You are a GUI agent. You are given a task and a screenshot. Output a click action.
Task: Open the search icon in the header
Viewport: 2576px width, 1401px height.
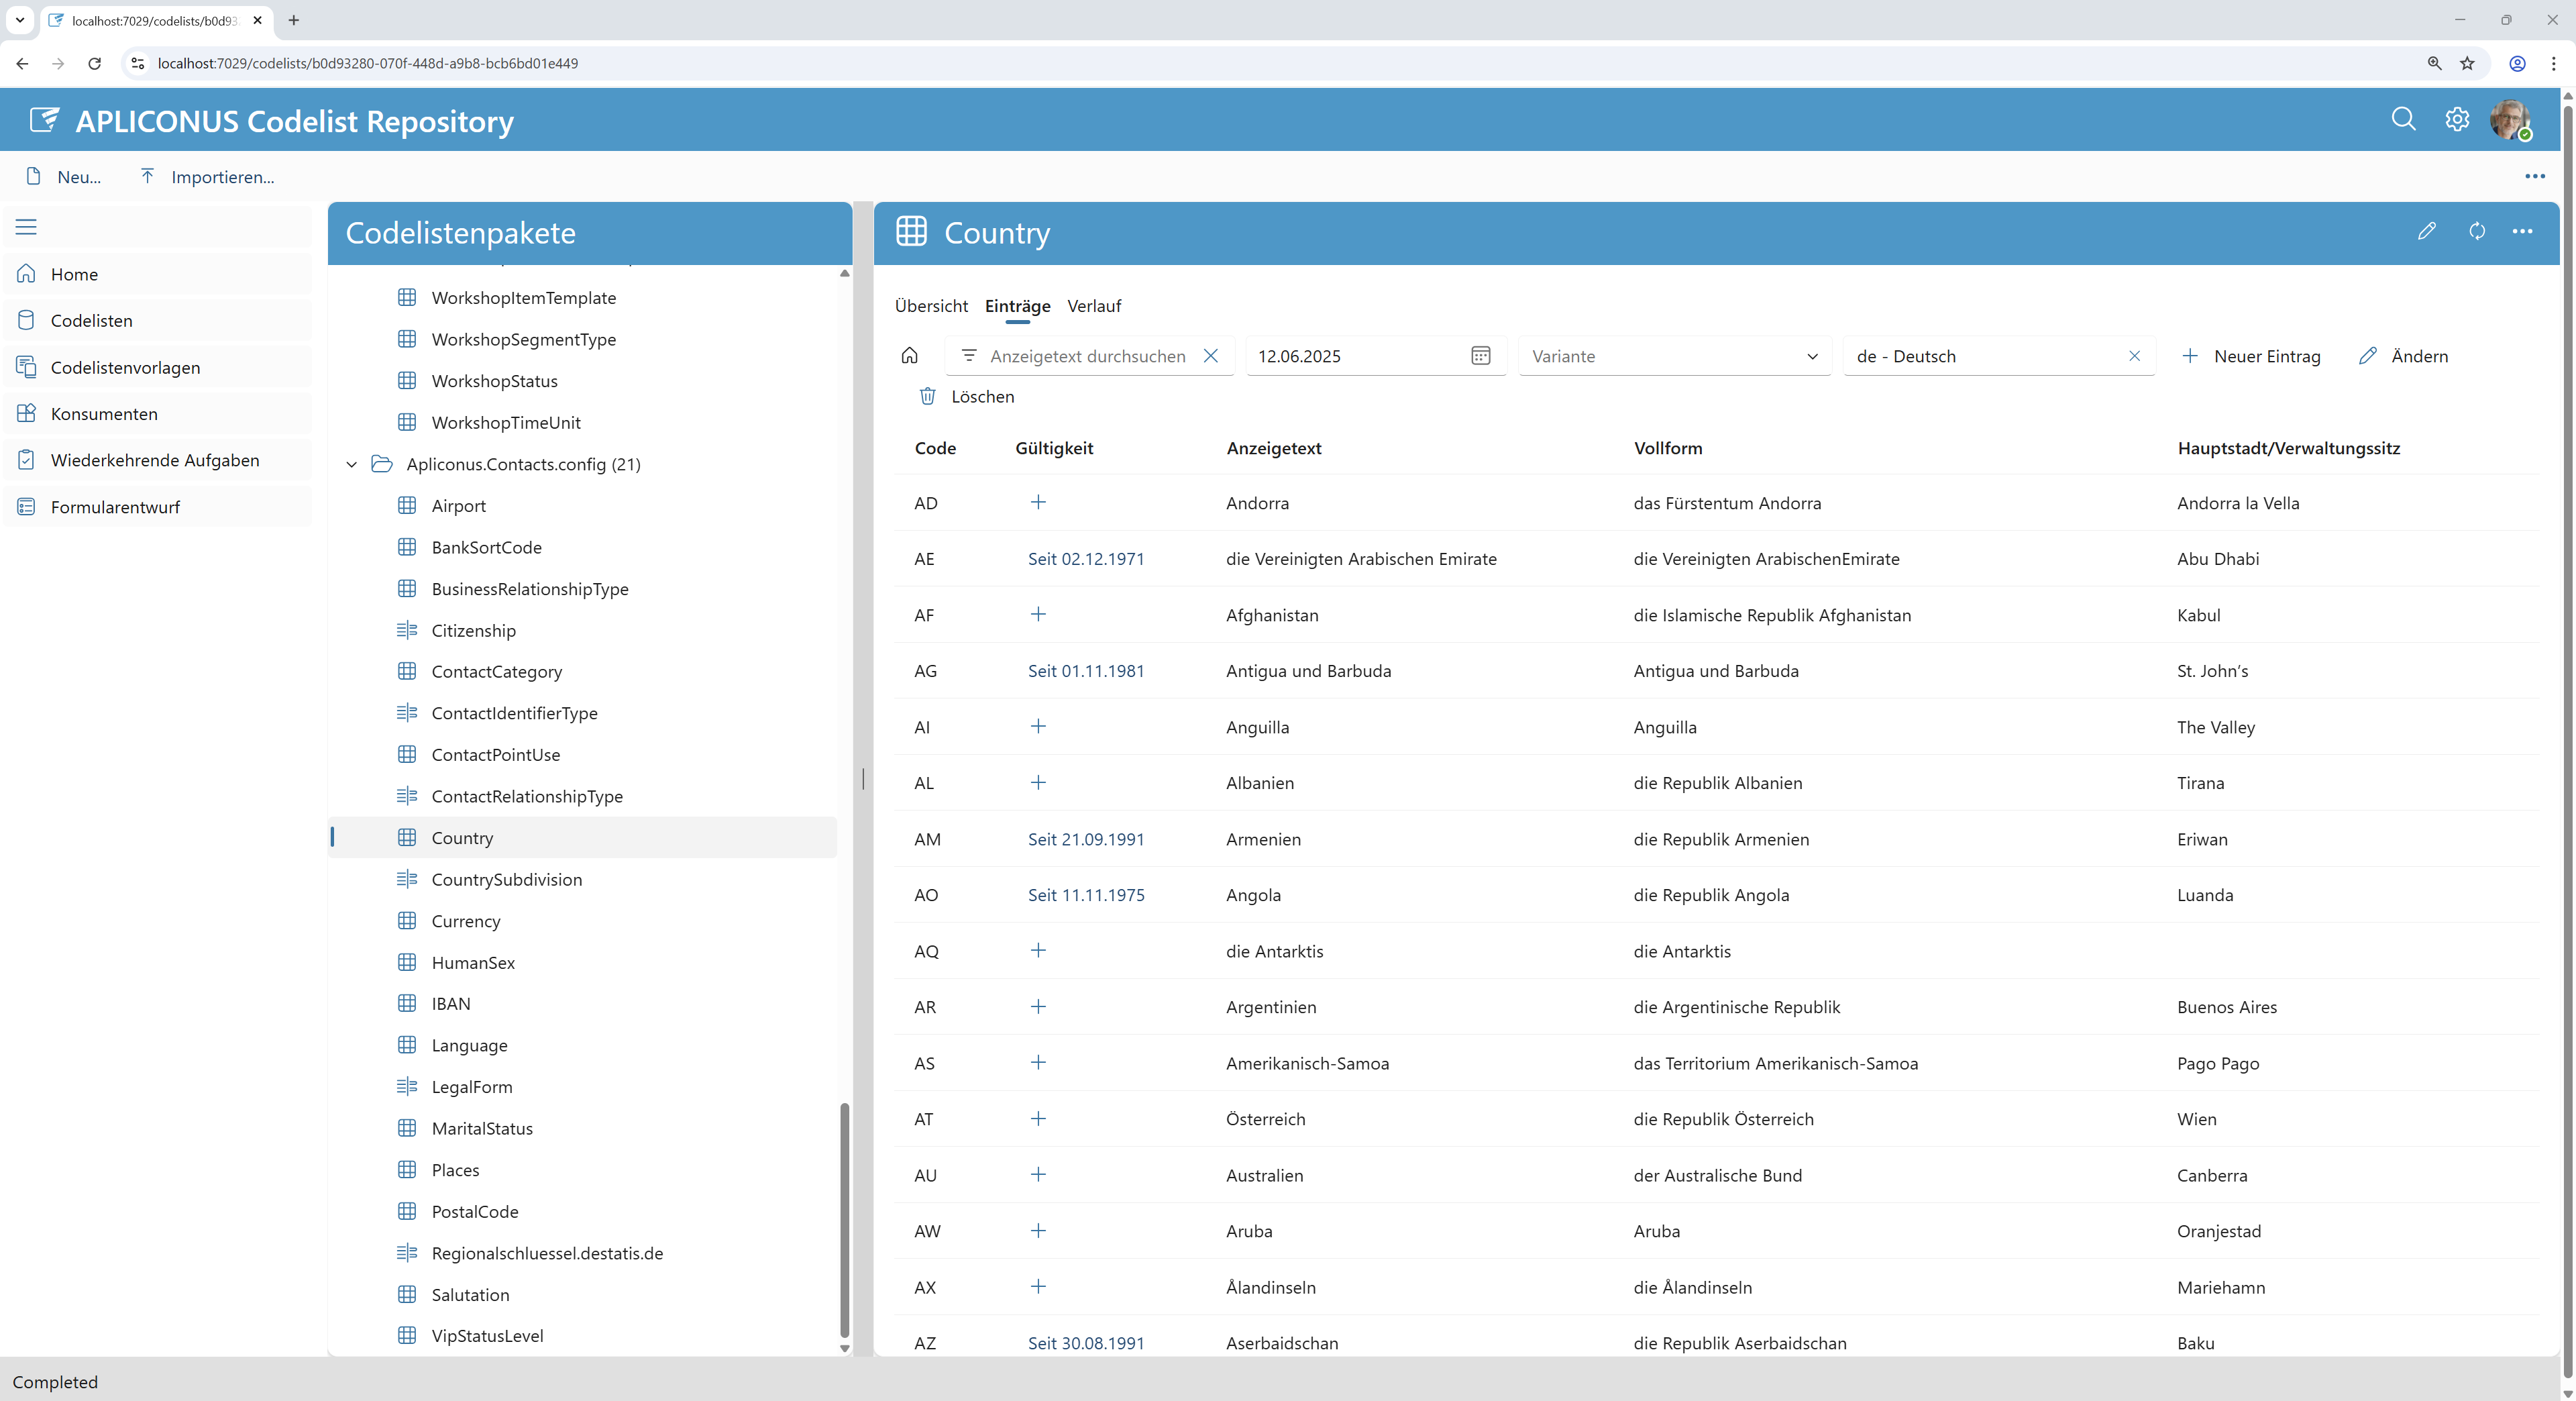coord(2403,120)
